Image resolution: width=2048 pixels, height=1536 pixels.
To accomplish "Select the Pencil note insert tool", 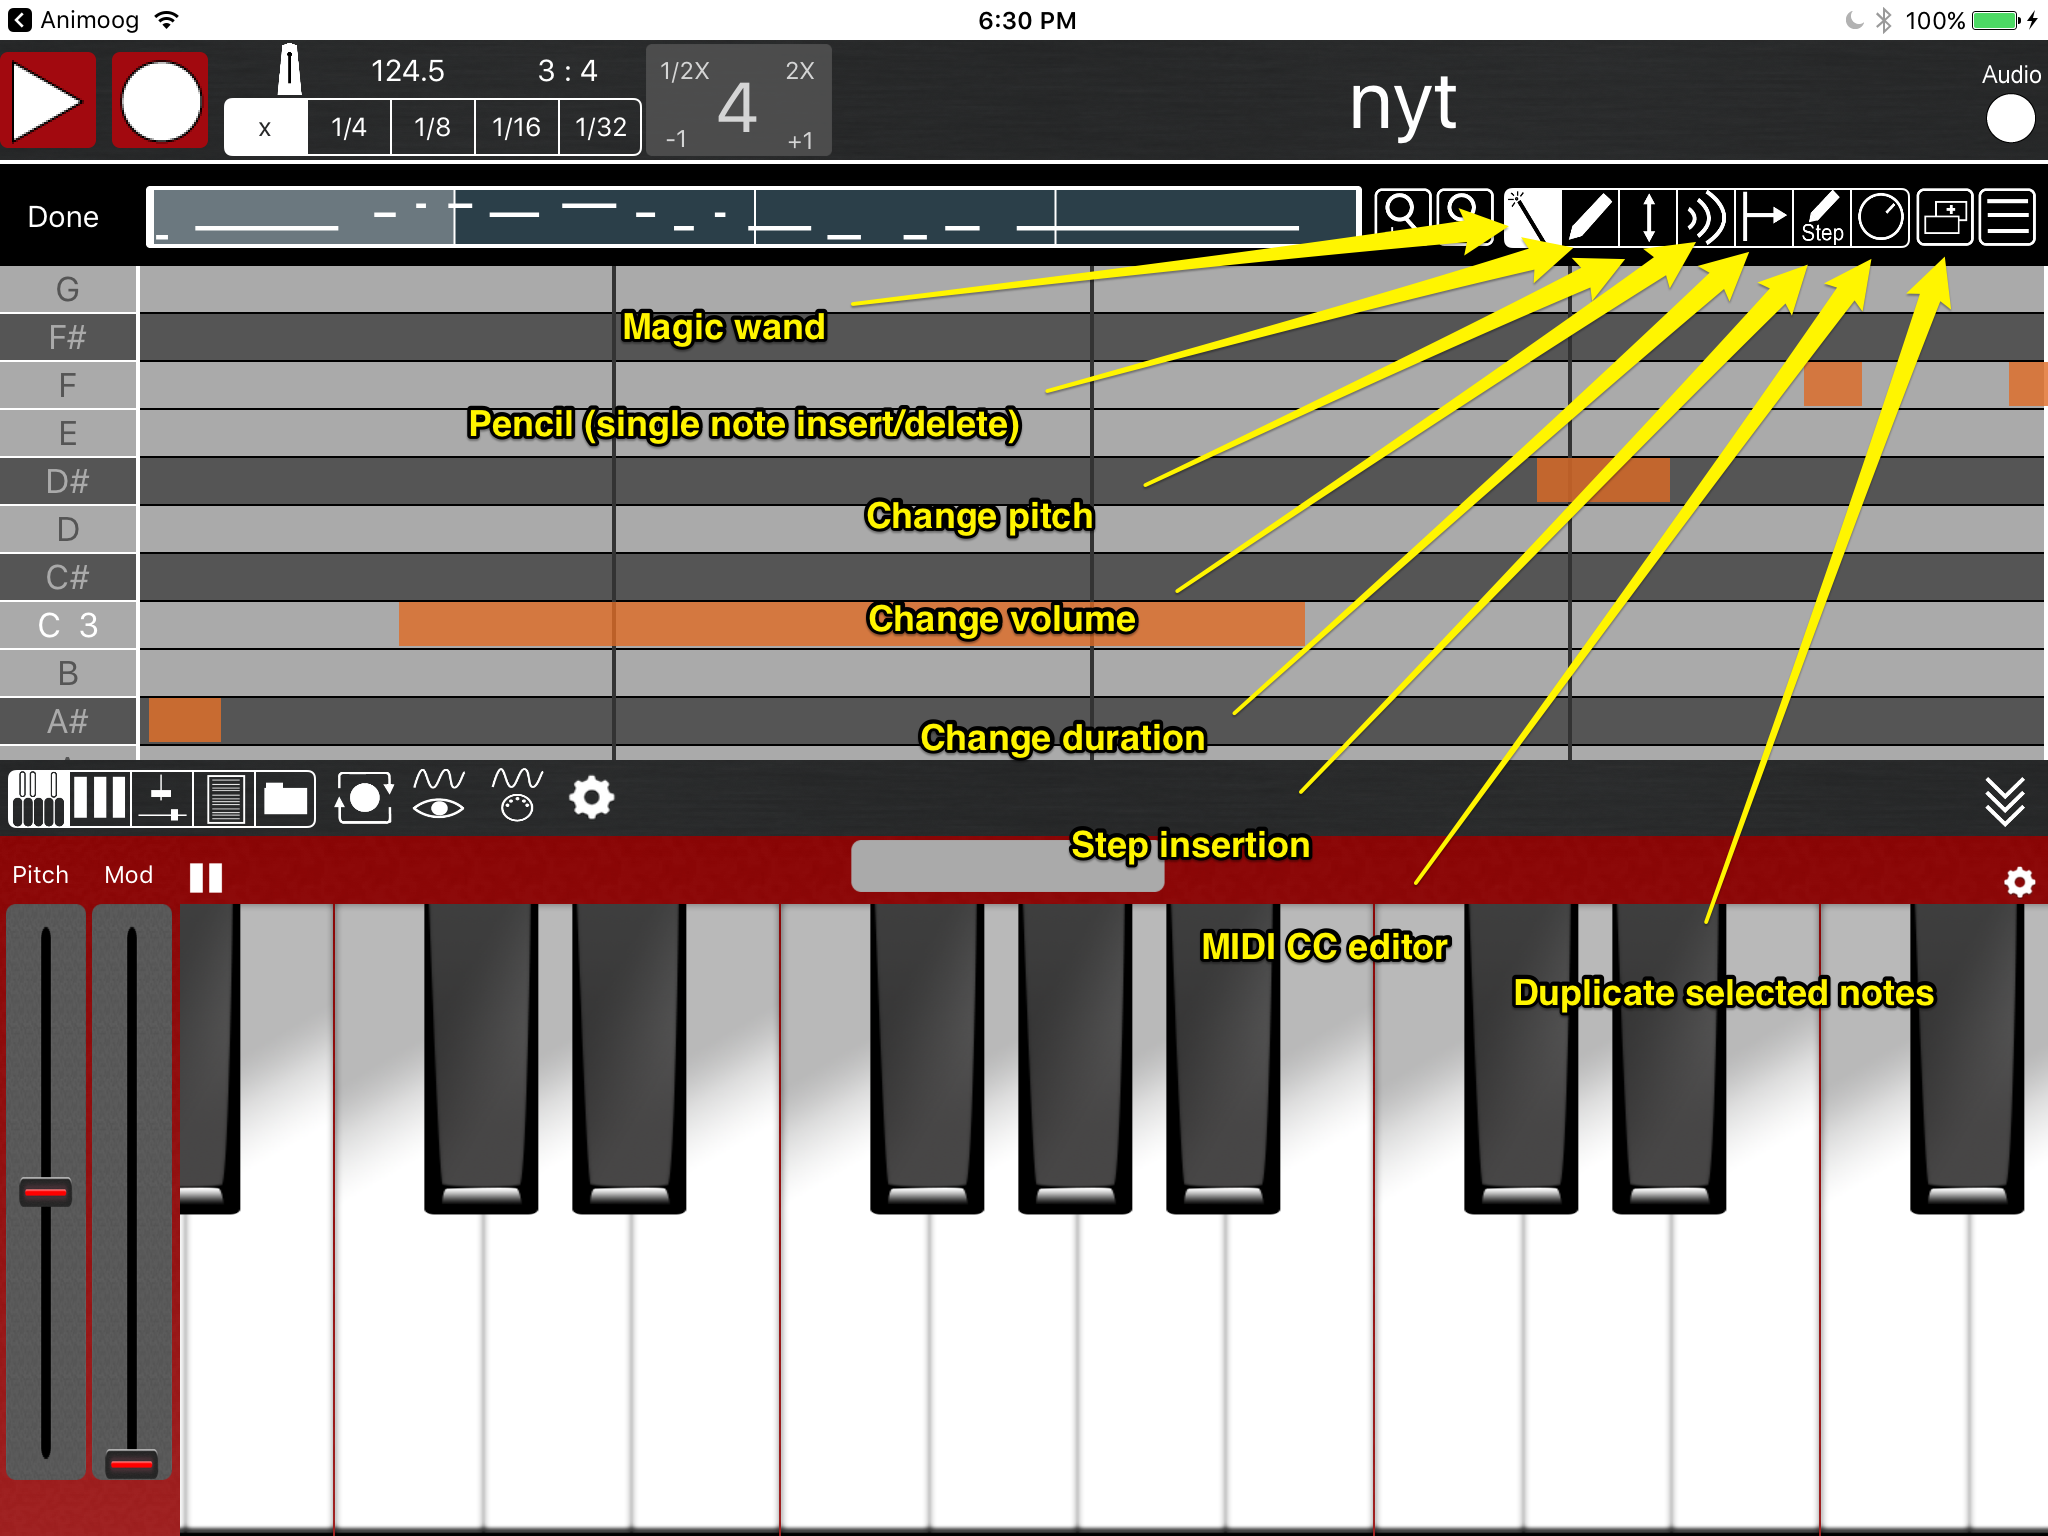I will (1590, 217).
